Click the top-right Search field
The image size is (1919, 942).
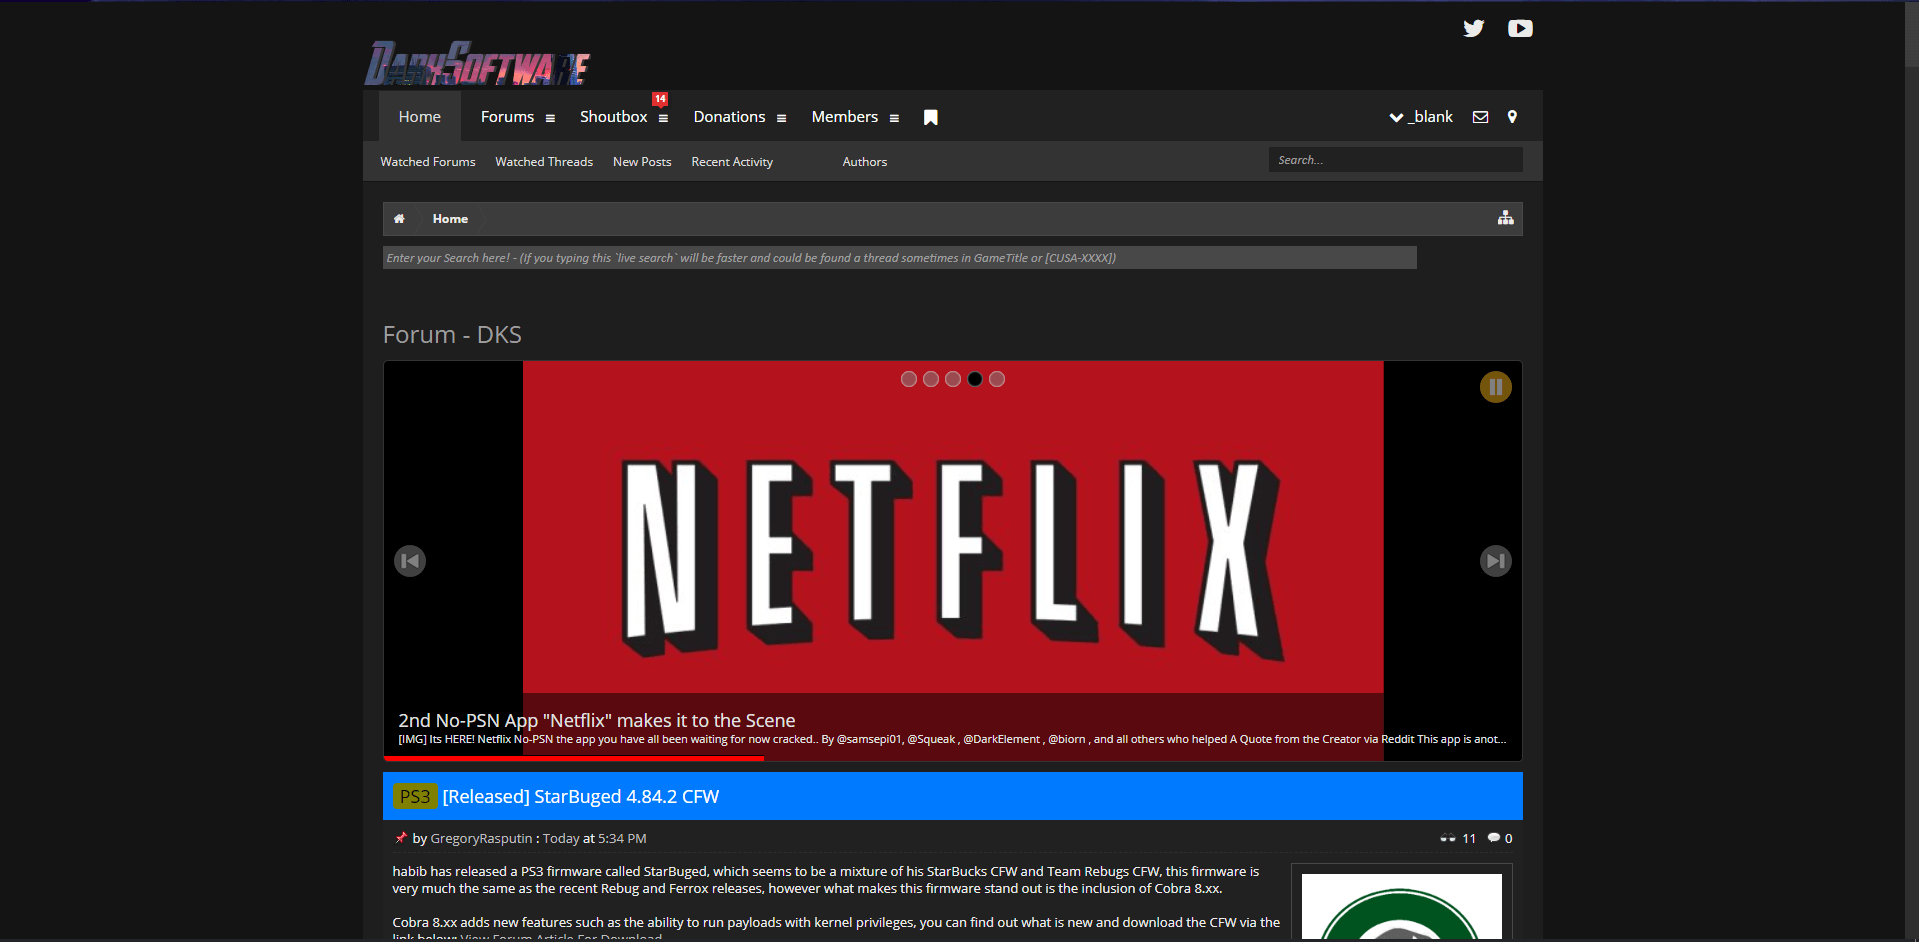click(x=1395, y=160)
